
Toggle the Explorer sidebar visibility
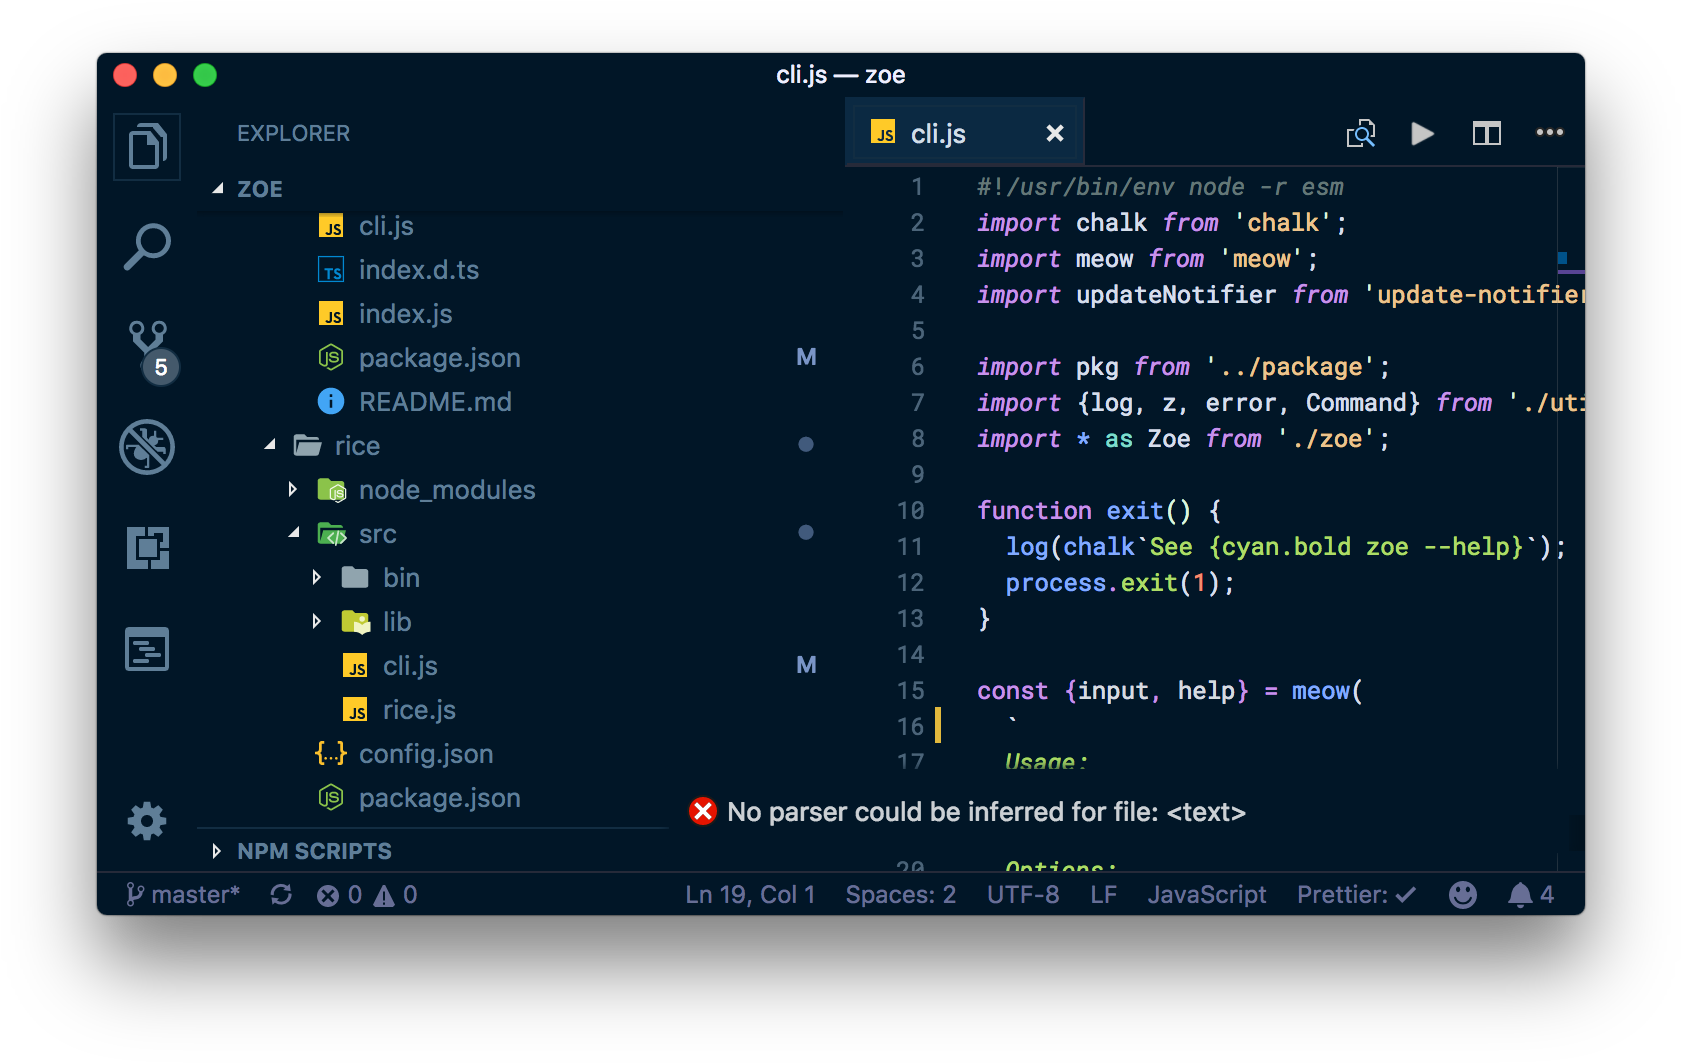click(x=147, y=147)
